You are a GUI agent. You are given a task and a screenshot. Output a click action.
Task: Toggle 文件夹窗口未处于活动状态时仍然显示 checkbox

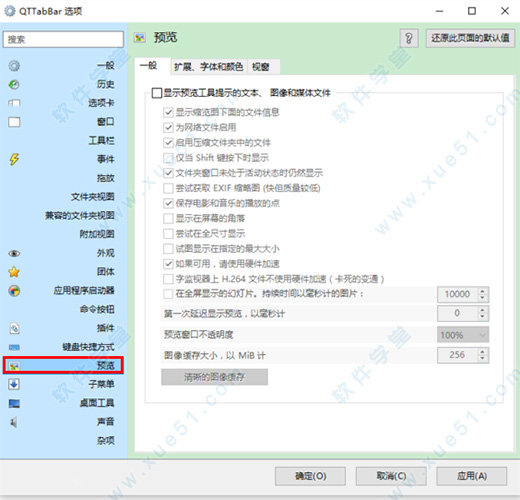coord(168,173)
